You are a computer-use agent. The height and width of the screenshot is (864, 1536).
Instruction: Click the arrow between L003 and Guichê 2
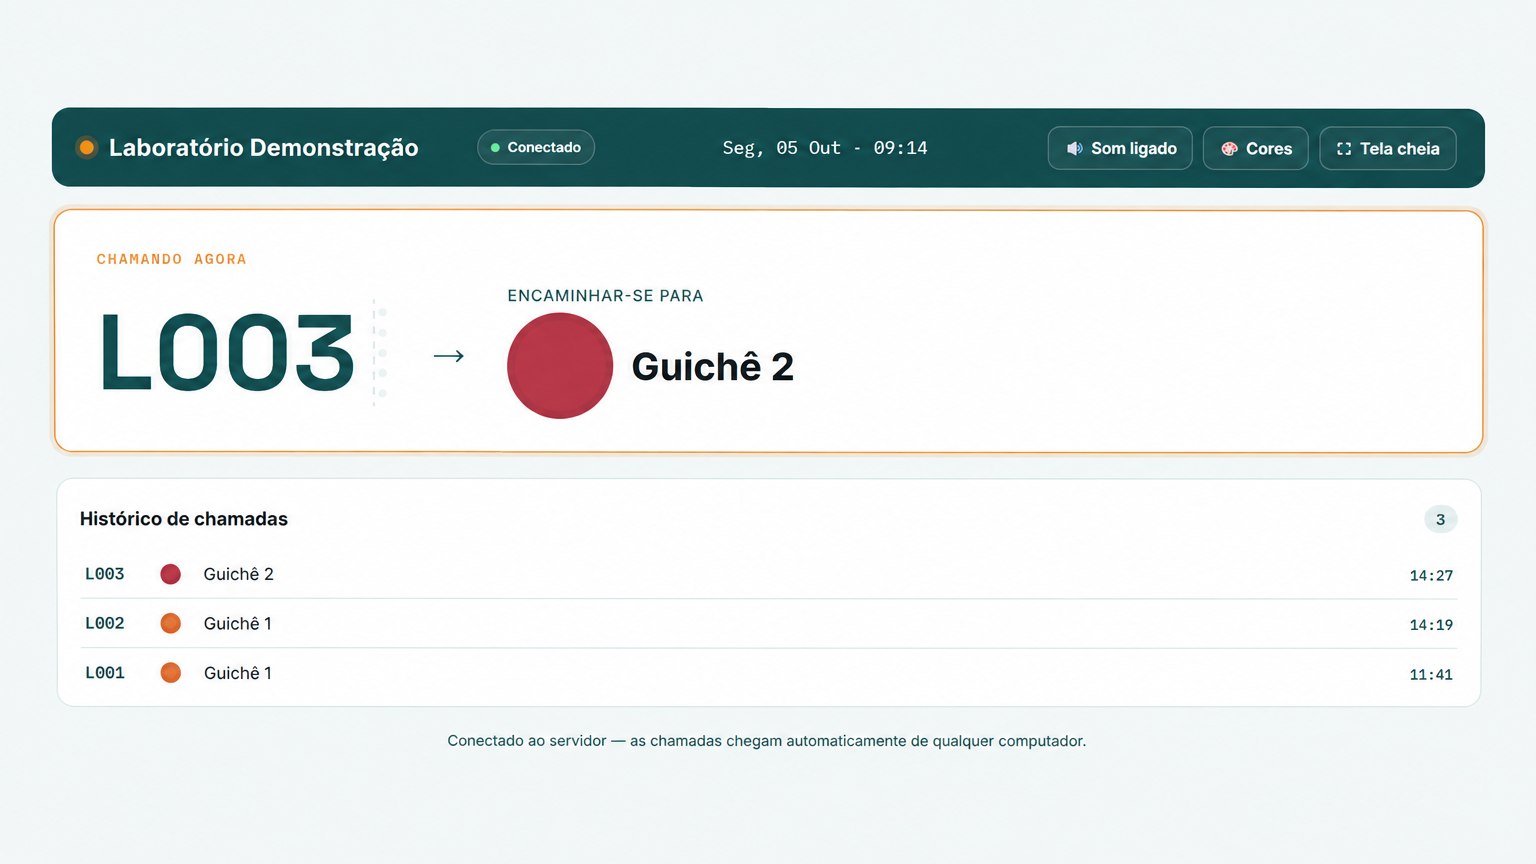point(449,356)
